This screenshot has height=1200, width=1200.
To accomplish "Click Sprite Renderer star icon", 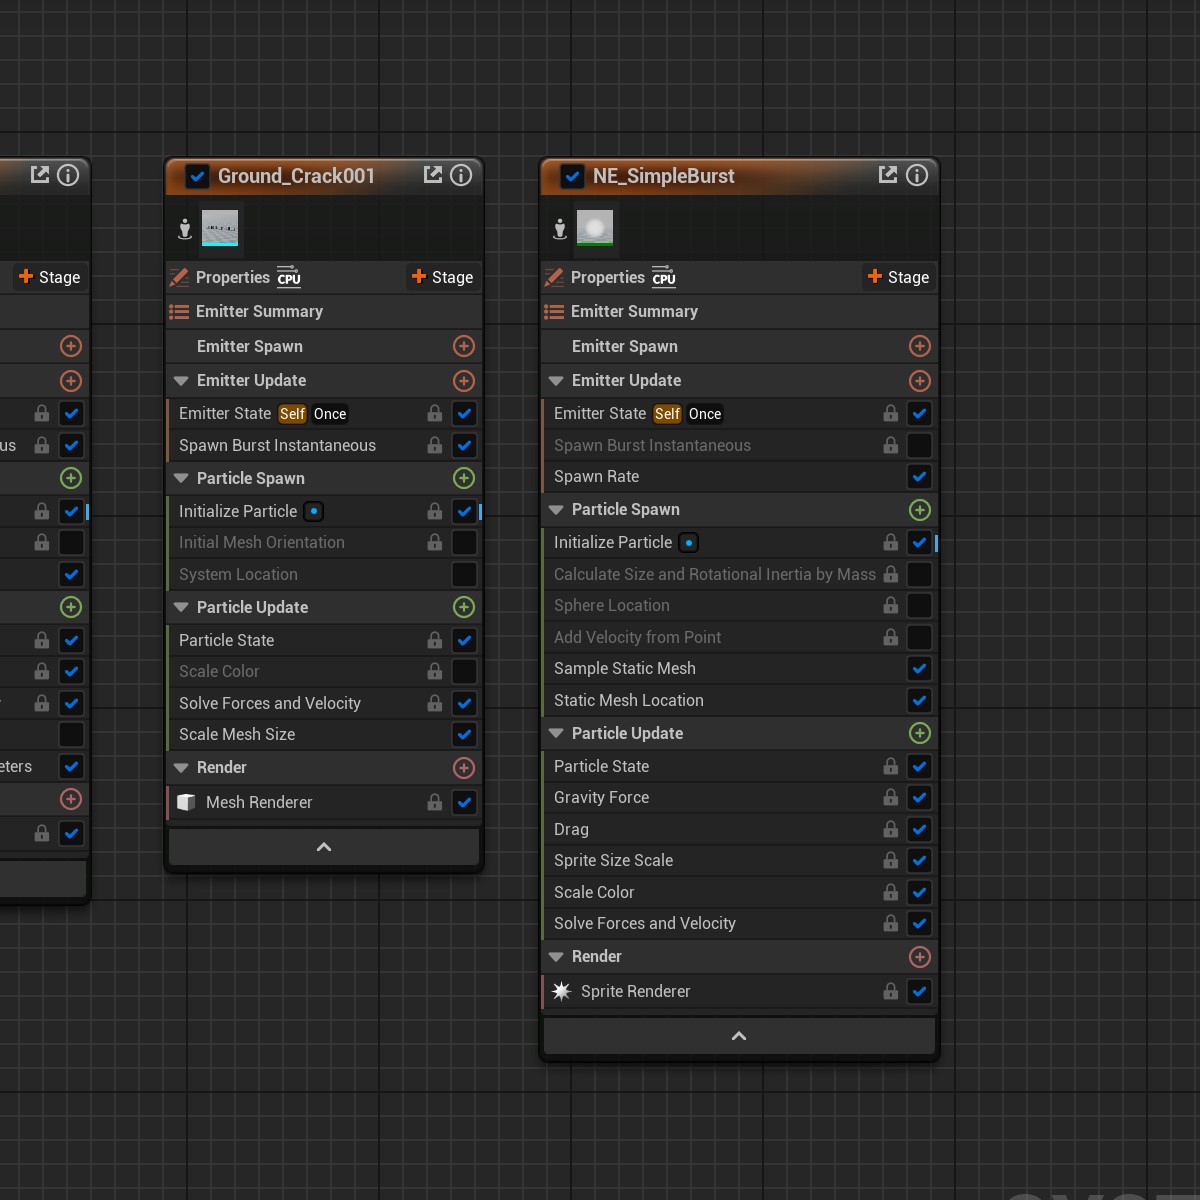I will [x=561, y=991].
